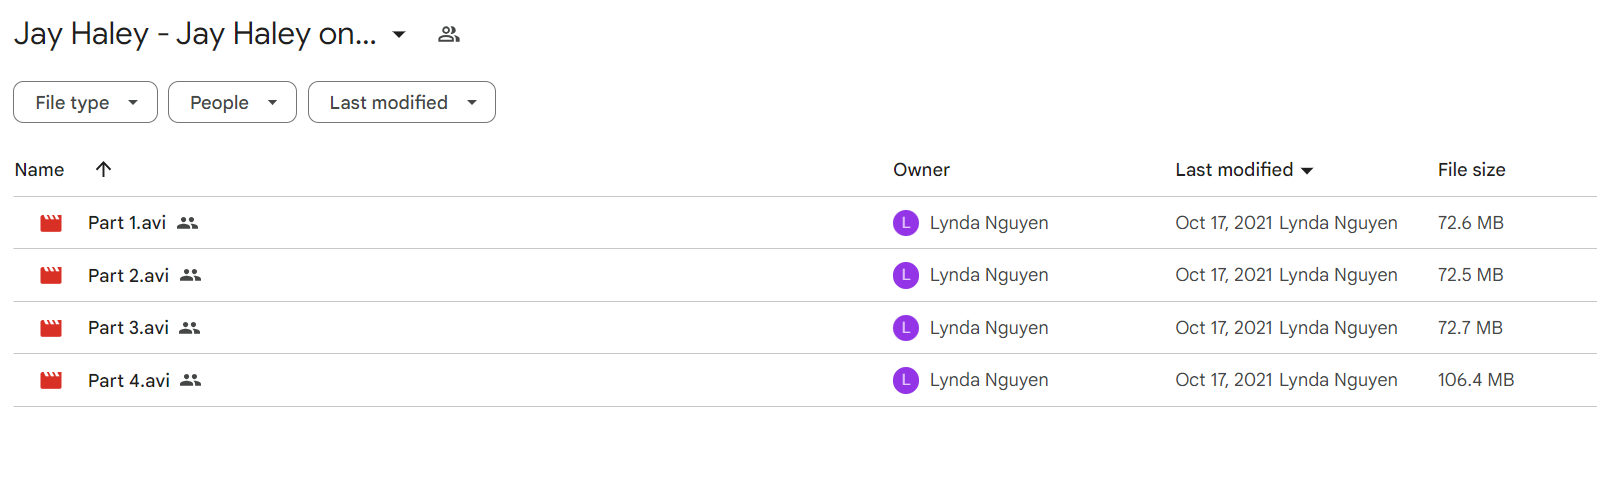
Task: Select the Part 3.avi file row
Action: (805, 328)
